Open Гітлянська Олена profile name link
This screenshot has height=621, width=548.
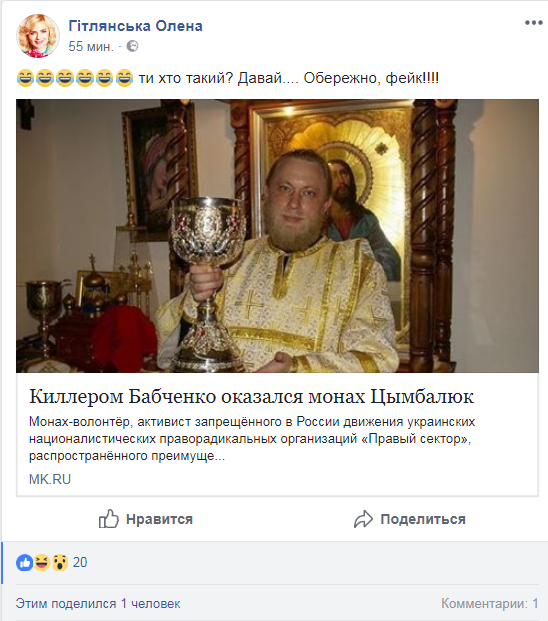[135, 26]
